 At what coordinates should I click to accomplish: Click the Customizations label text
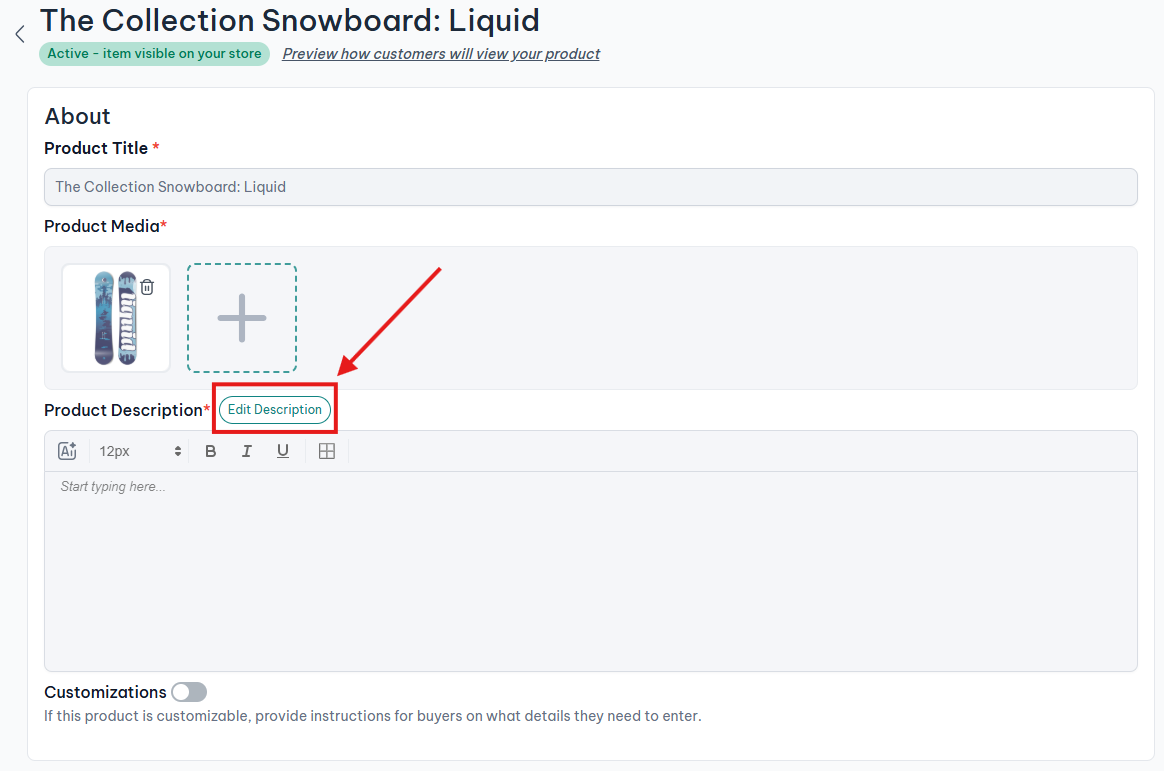click(x=105, y=692)
